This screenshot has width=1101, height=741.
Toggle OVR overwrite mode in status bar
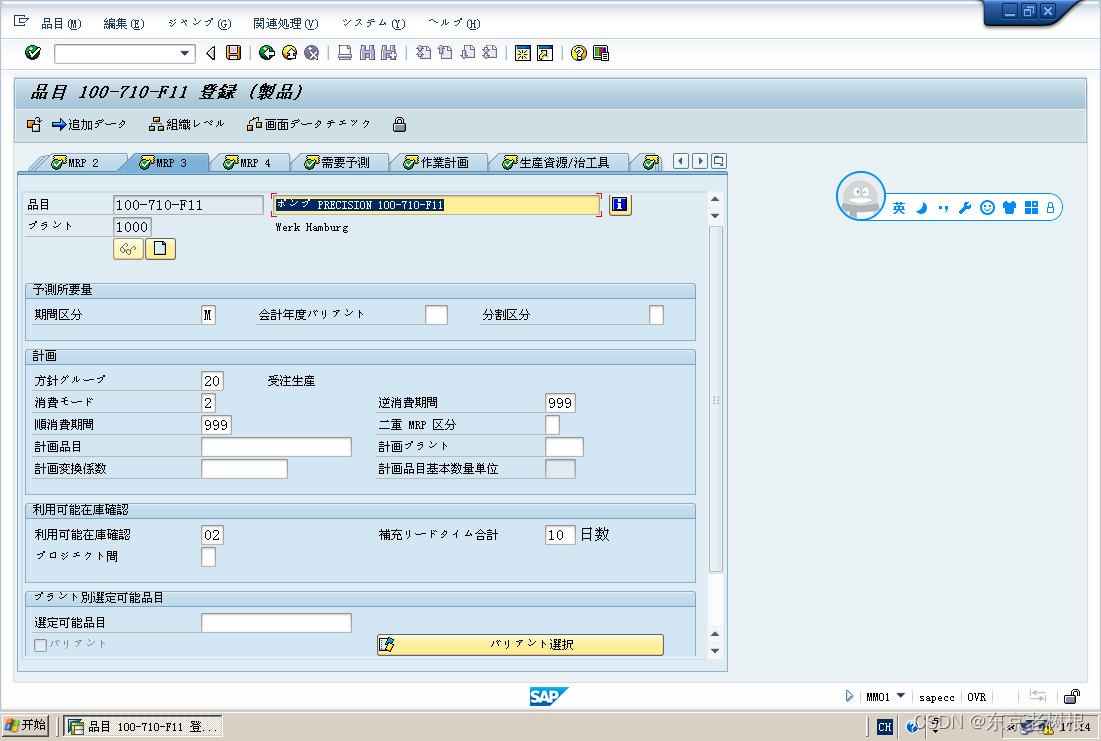[976, 697]
